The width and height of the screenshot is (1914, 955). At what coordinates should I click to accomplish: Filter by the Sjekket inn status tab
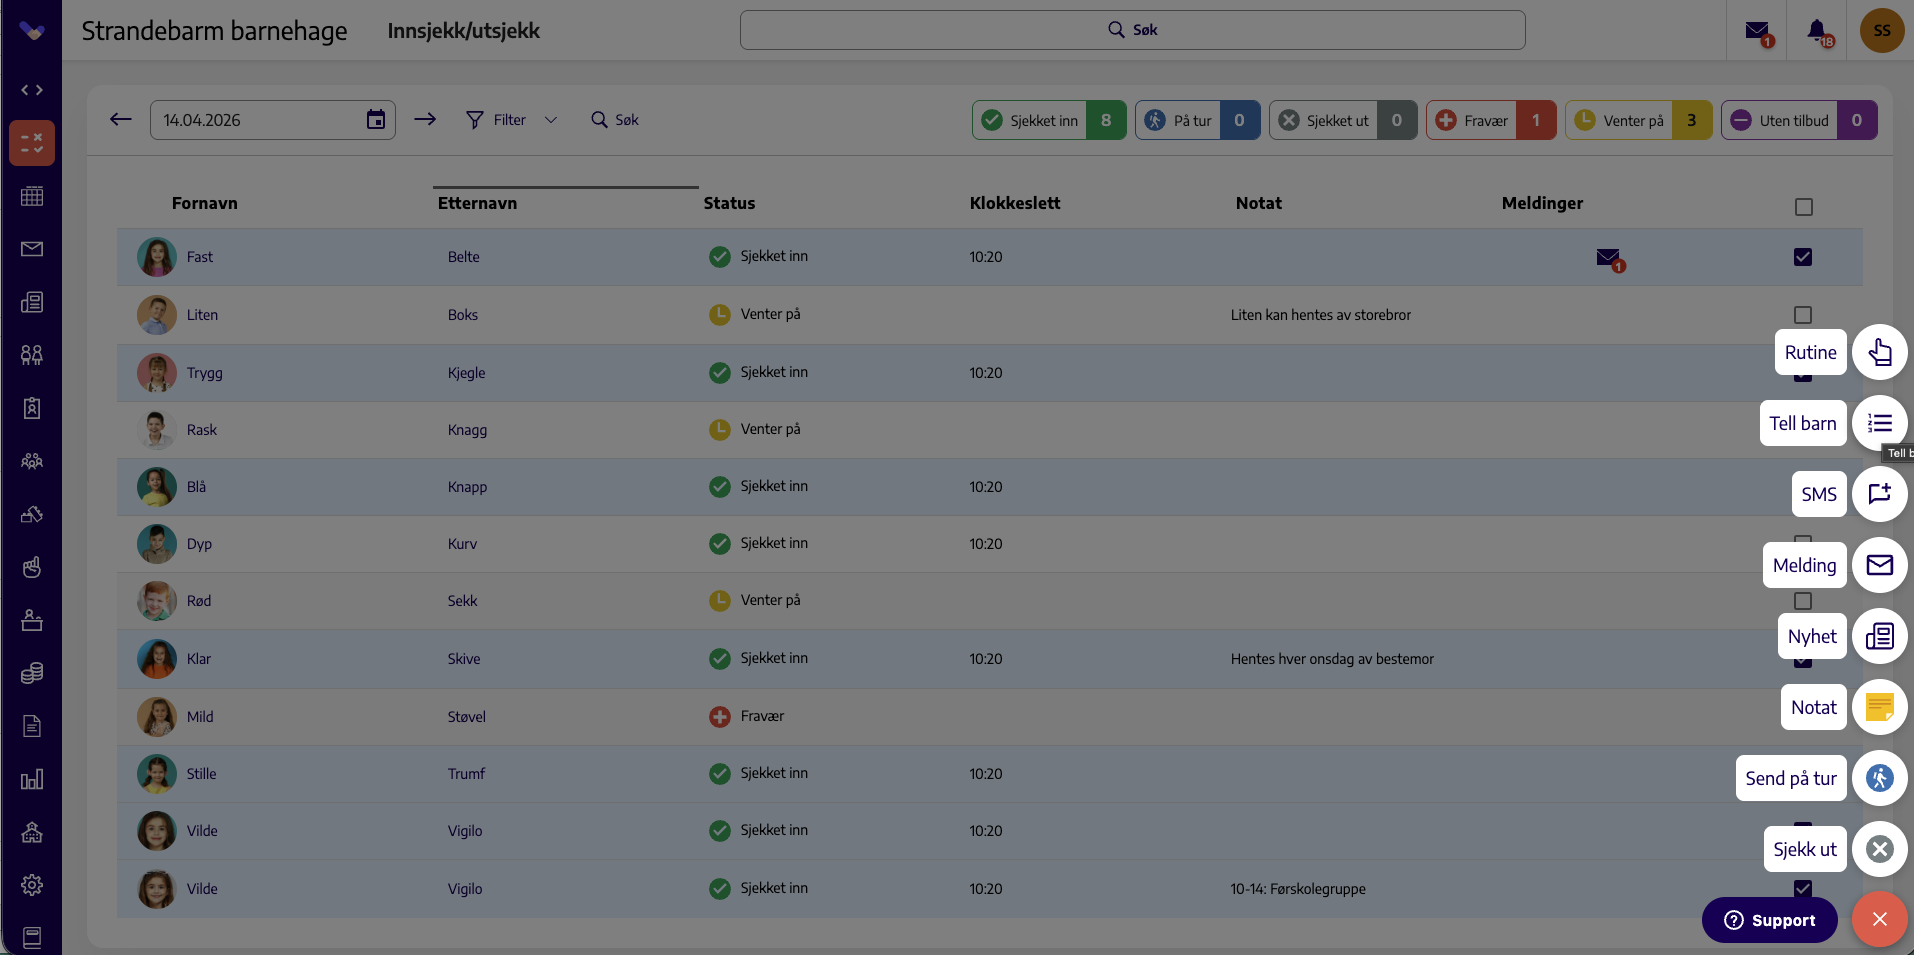coord(1049,120)
